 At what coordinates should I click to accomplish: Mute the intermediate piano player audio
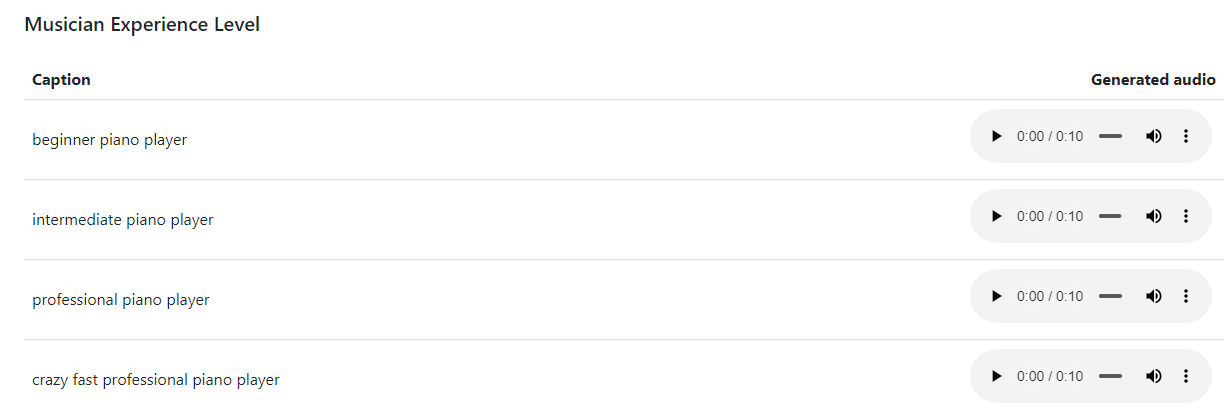click(x=1153, y=216)
